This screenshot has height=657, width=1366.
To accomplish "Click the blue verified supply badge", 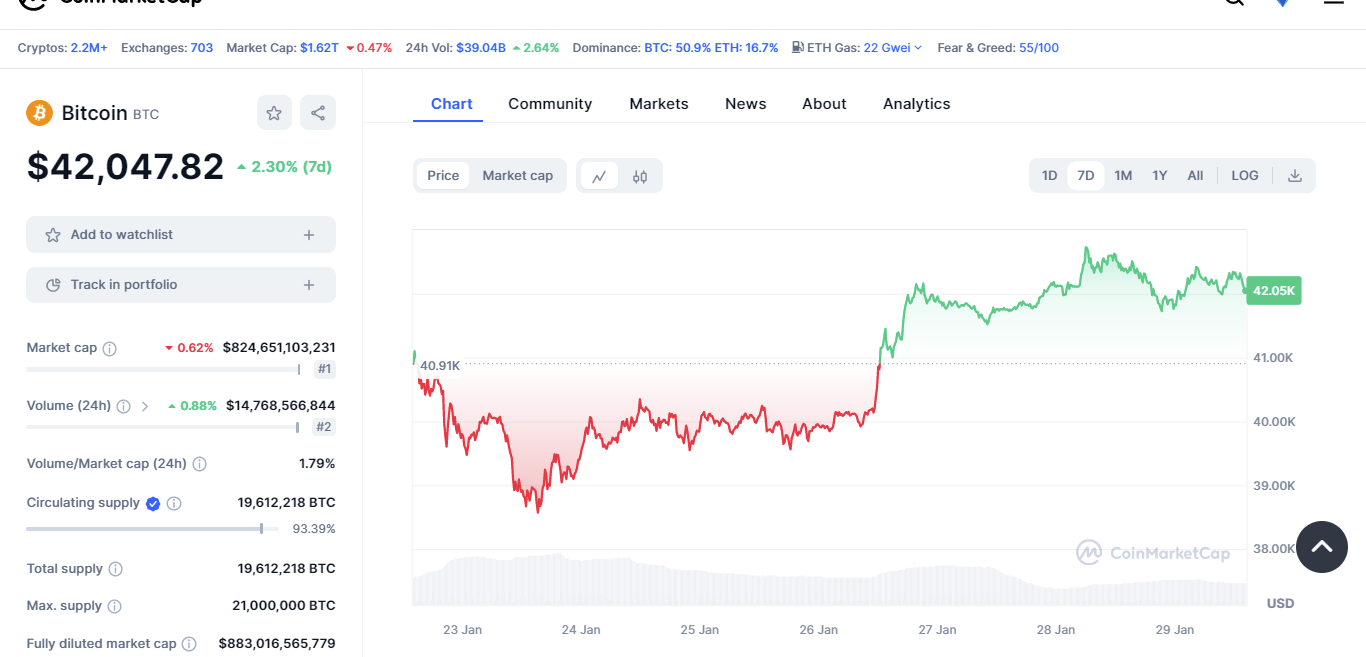I will (153, 504).
